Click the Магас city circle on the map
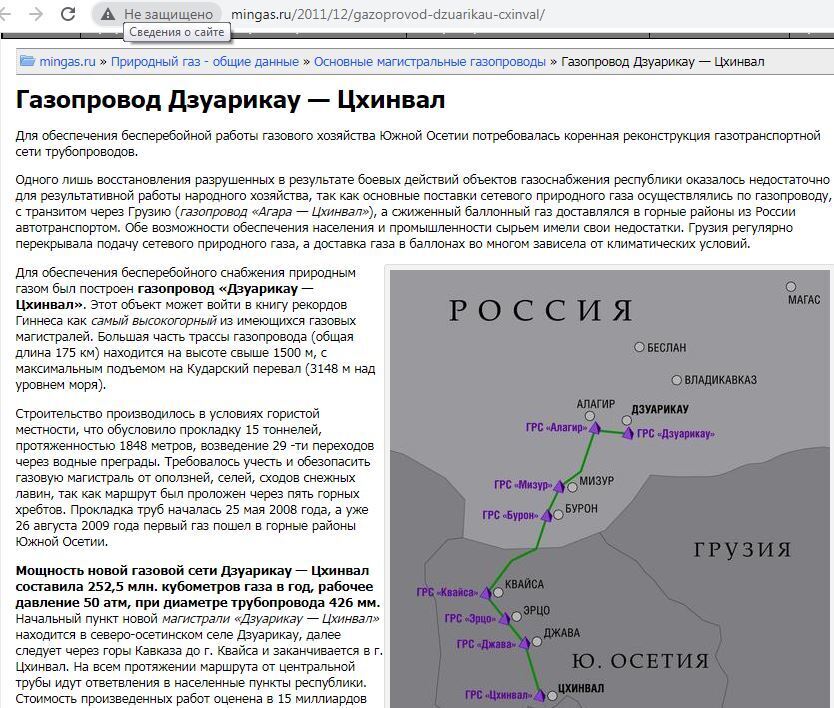Image resolution: width=834 pixels, height=708 pixels. [791, 286]
